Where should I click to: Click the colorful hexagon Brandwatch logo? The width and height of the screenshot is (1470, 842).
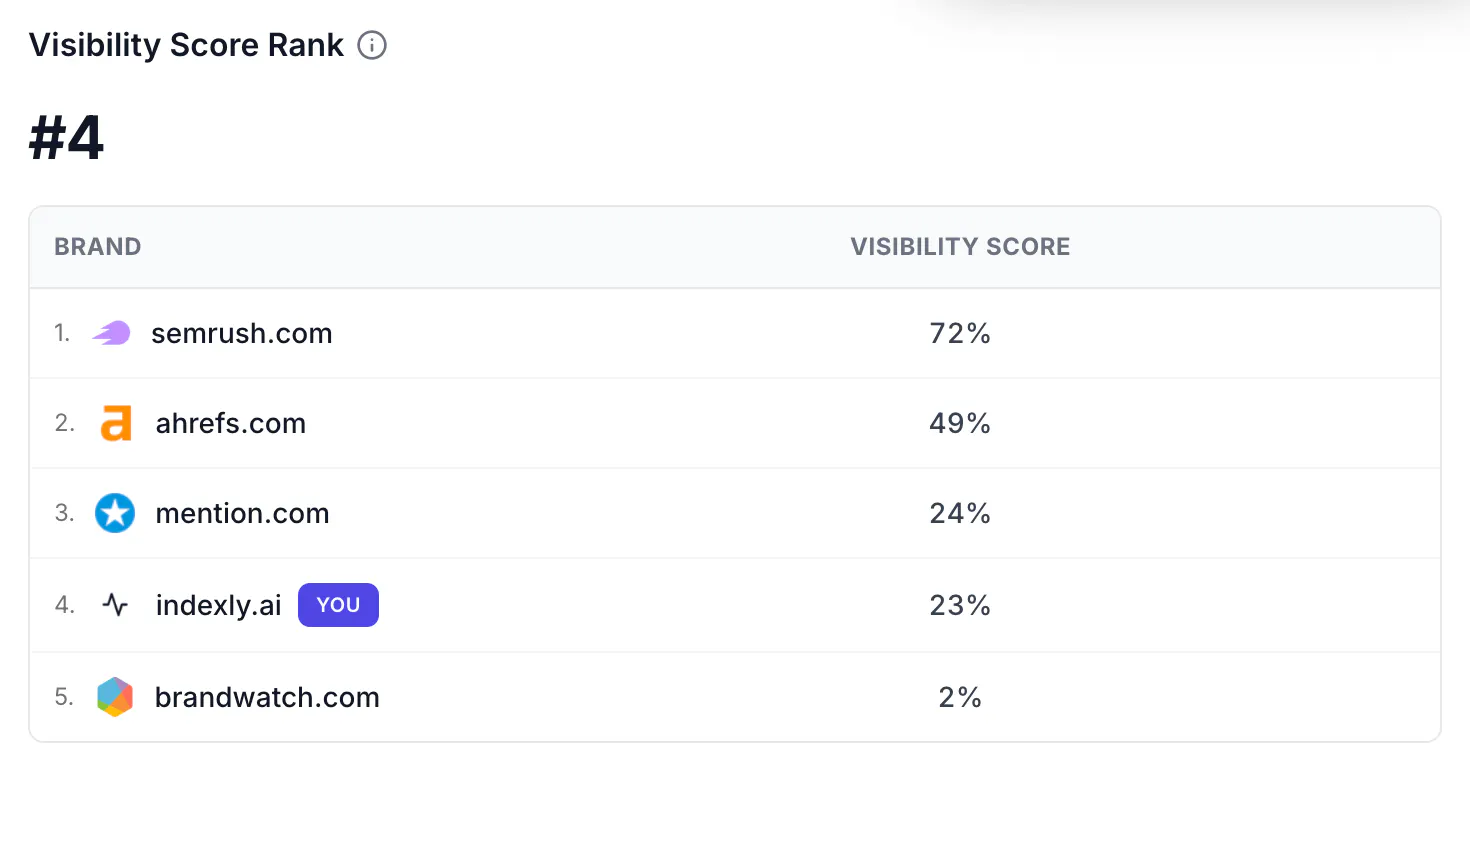point(115,697)
